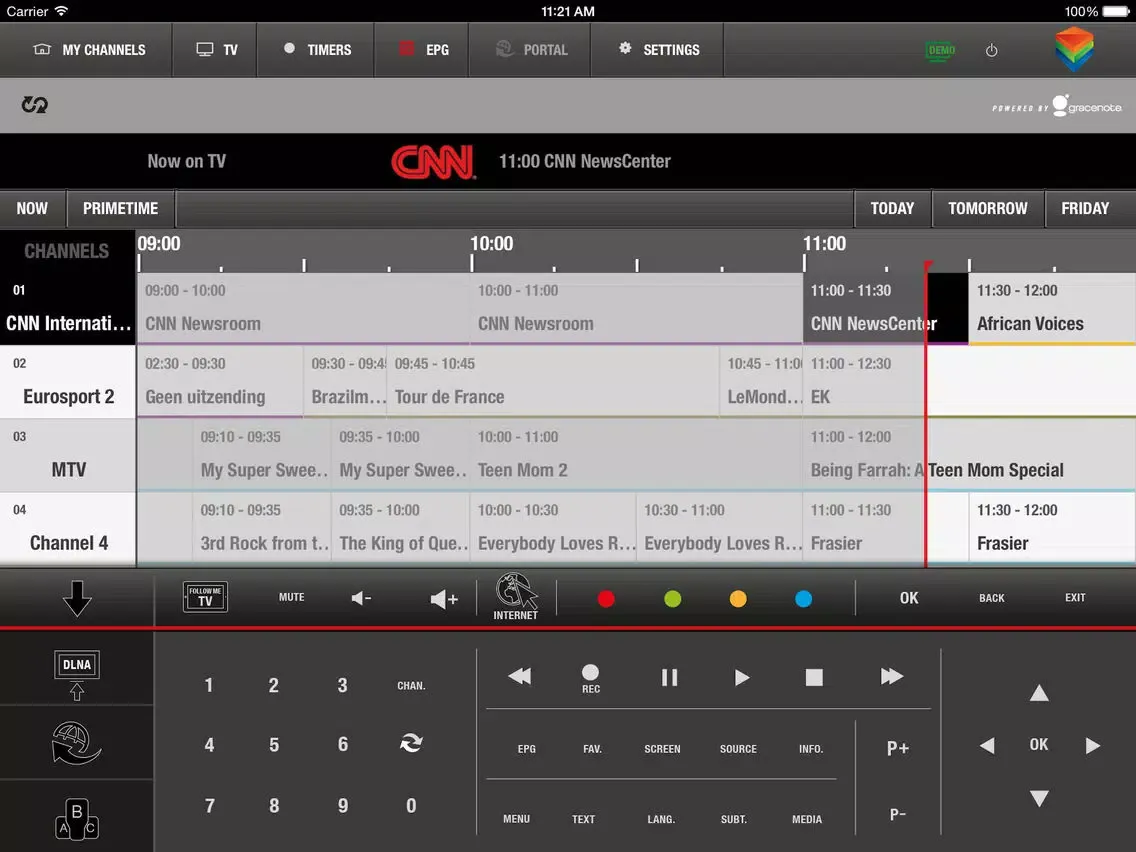Decrease volume with speaker minus icon
Screen dimensions: 1136x852
tap(361, 598)
